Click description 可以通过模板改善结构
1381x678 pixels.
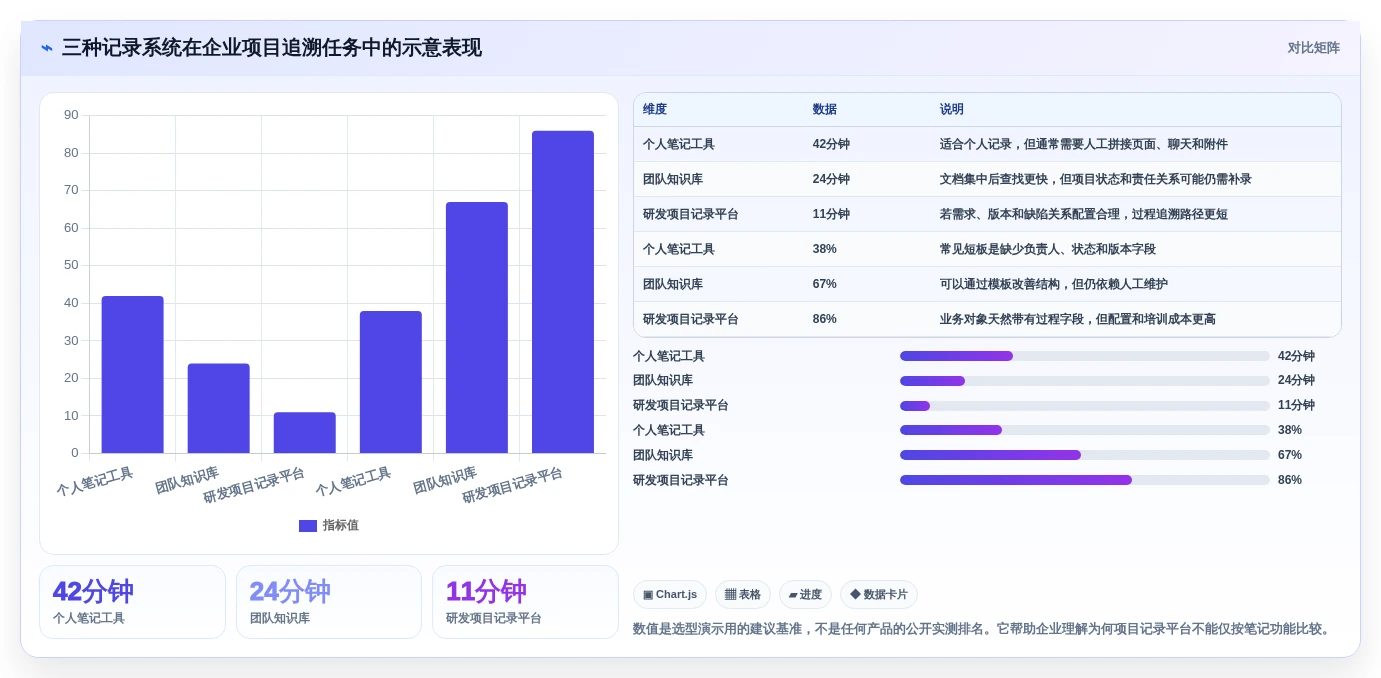point(1054,284)
